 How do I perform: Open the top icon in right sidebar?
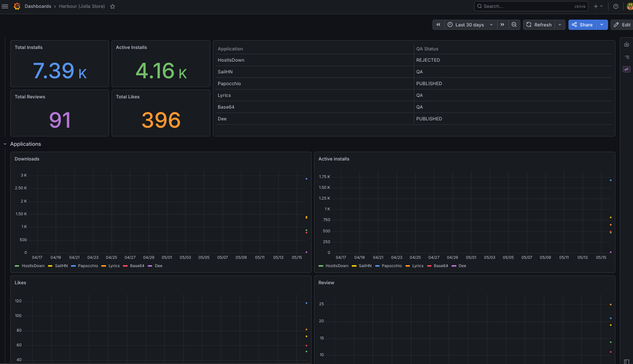[627, 44]
